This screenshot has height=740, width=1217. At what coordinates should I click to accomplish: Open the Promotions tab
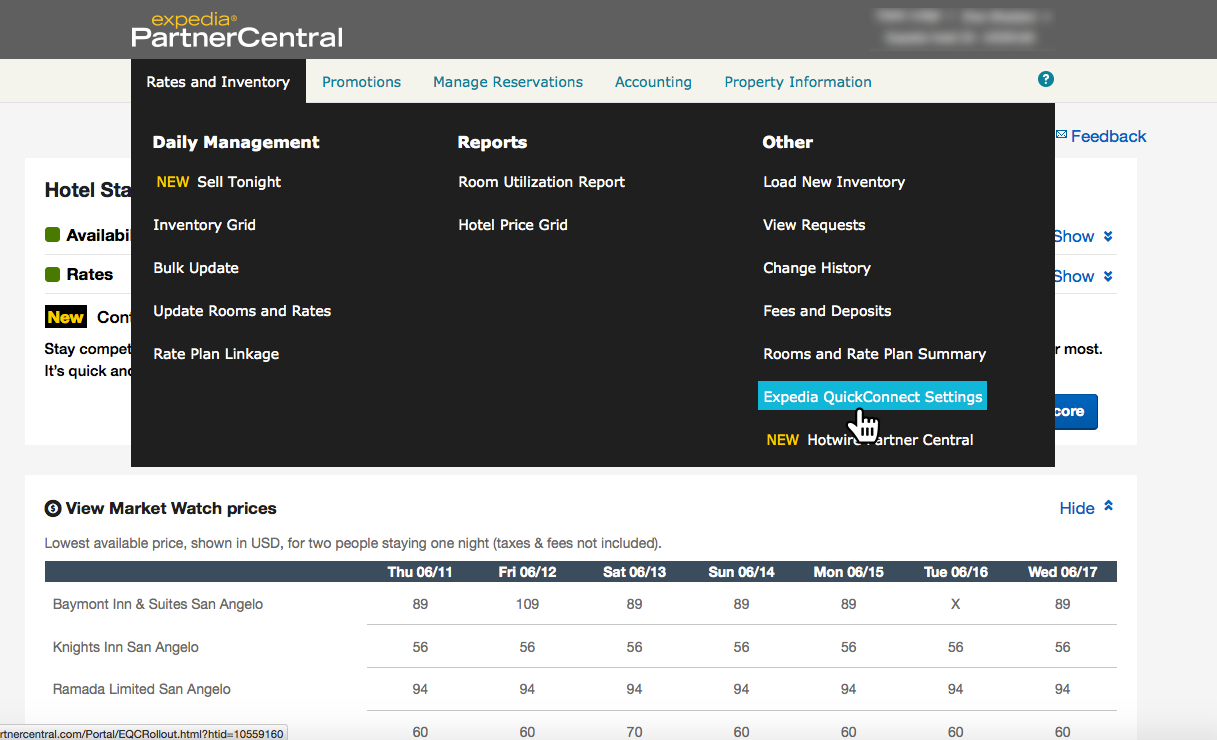tap(361, 82)
